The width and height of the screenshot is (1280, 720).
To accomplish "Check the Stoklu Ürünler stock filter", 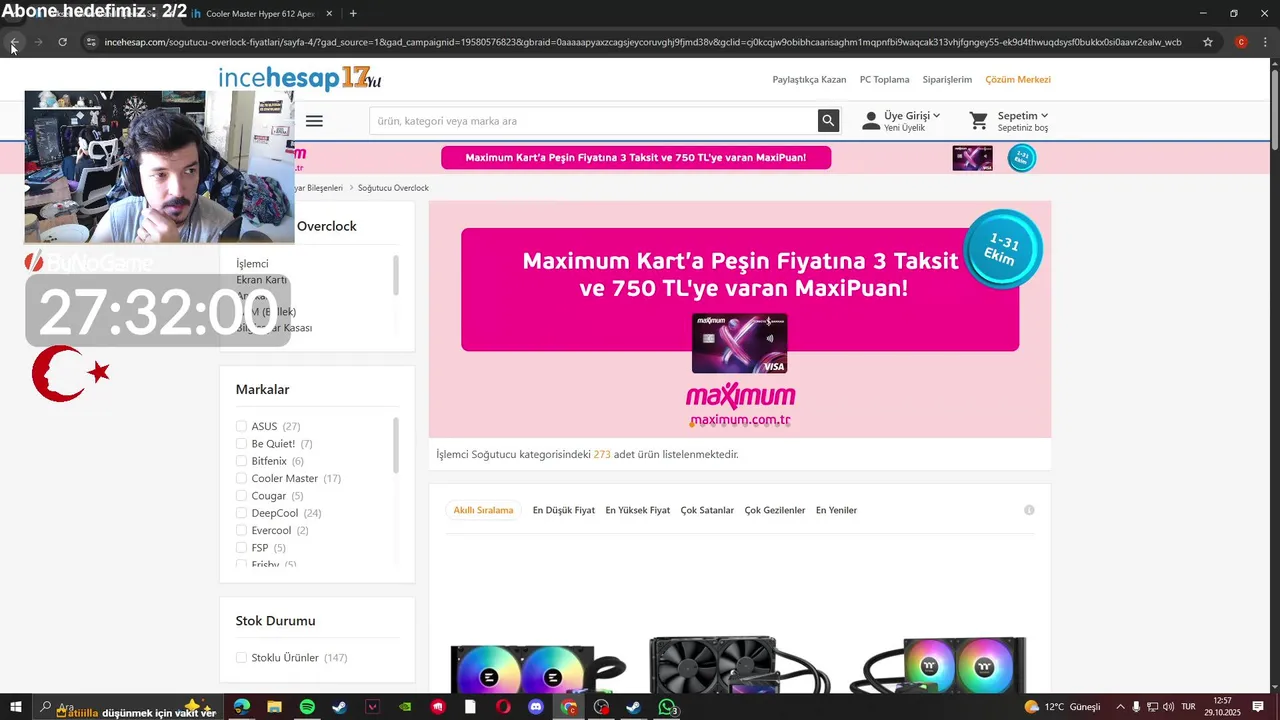I will [241, 657].
